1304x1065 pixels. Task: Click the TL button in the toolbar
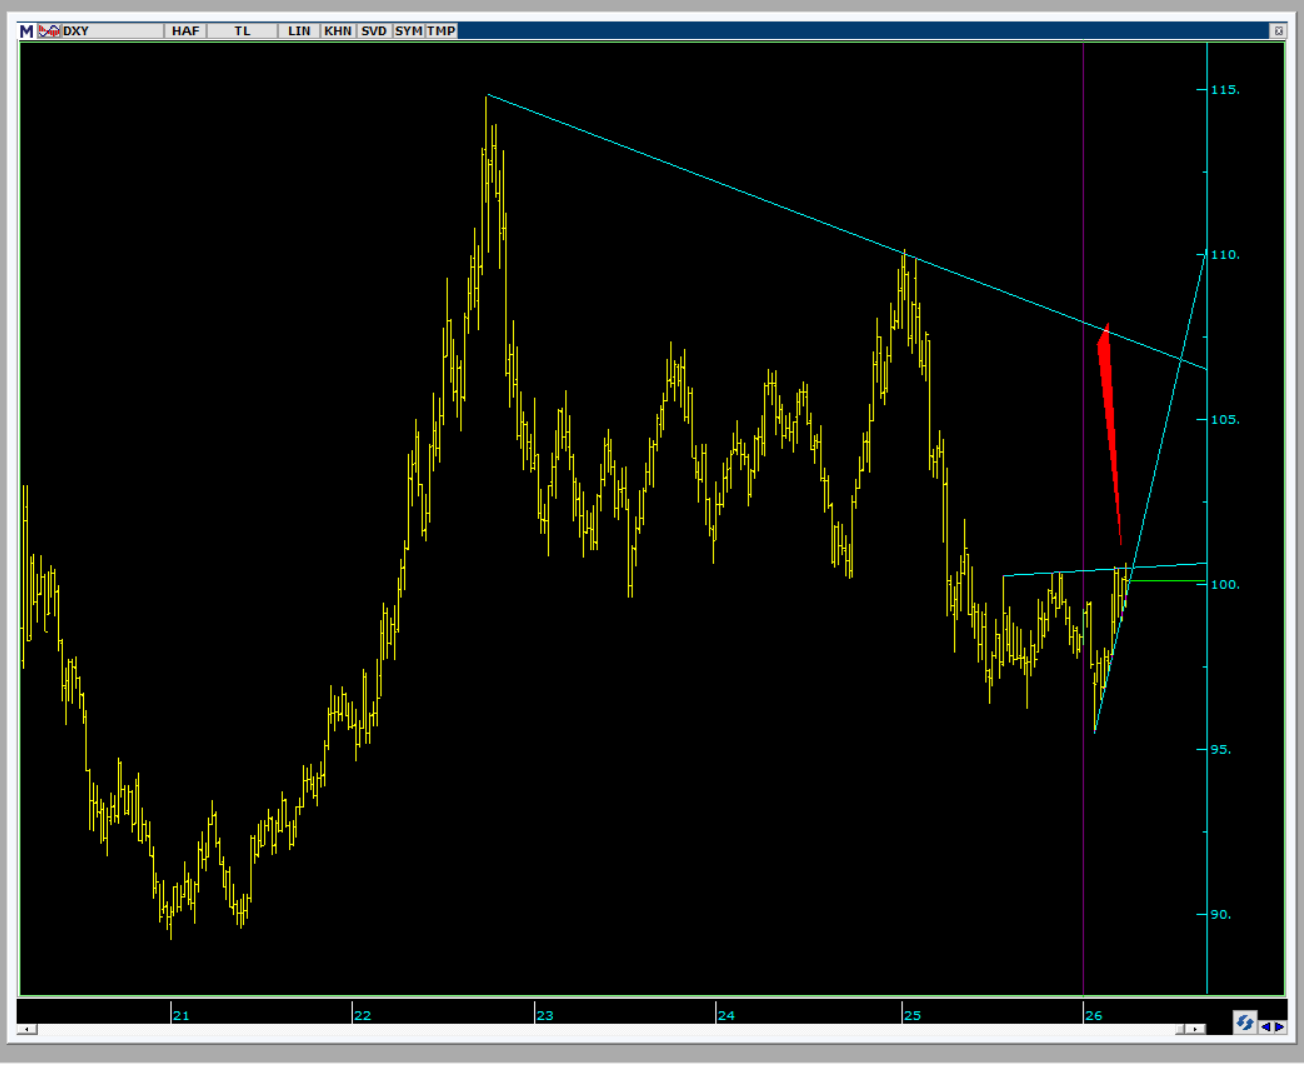point(242,31)
